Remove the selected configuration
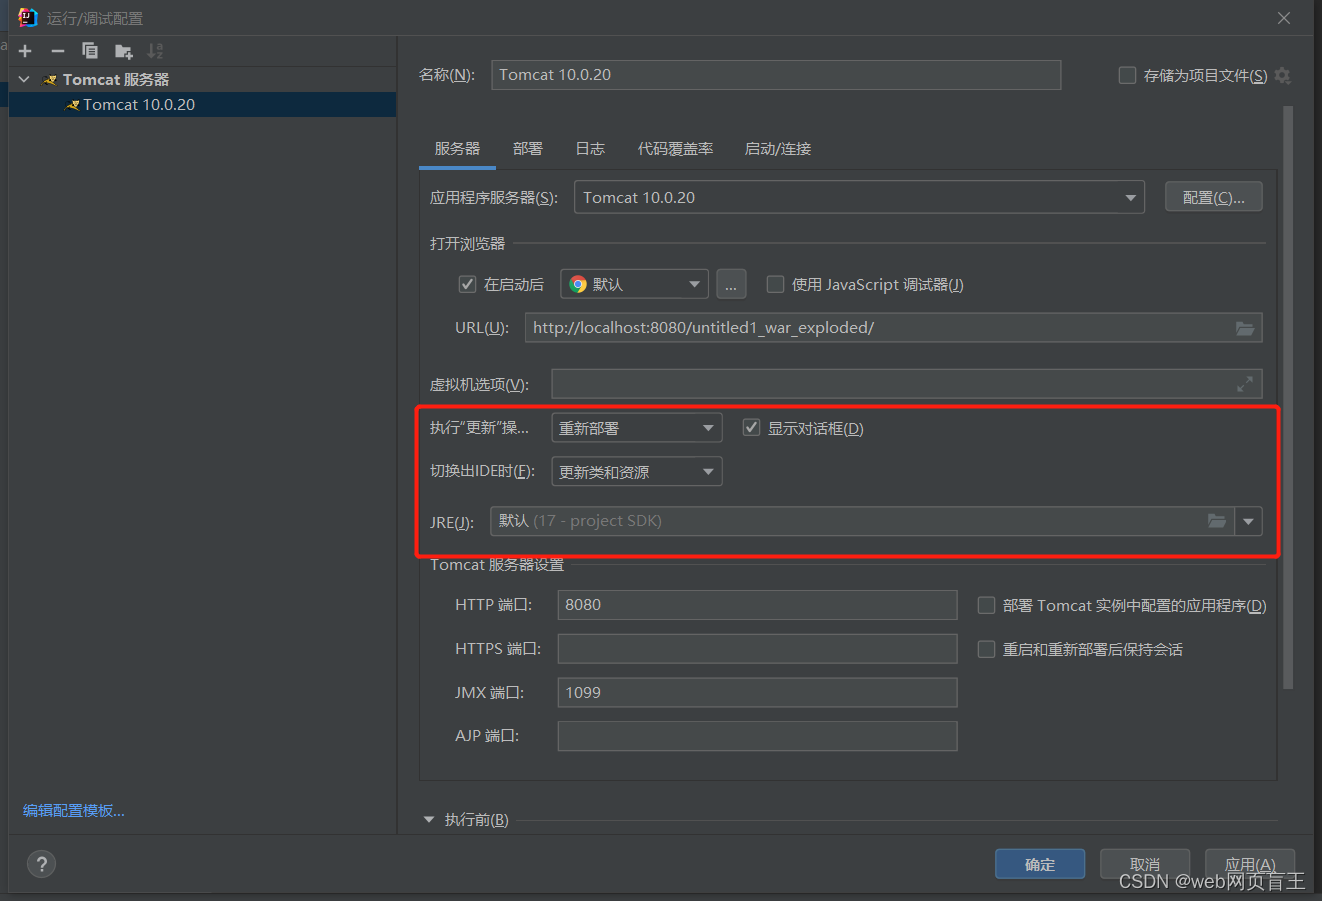Image resolution: width=1322 pixels, height=901 pixels. click(58, 51)
